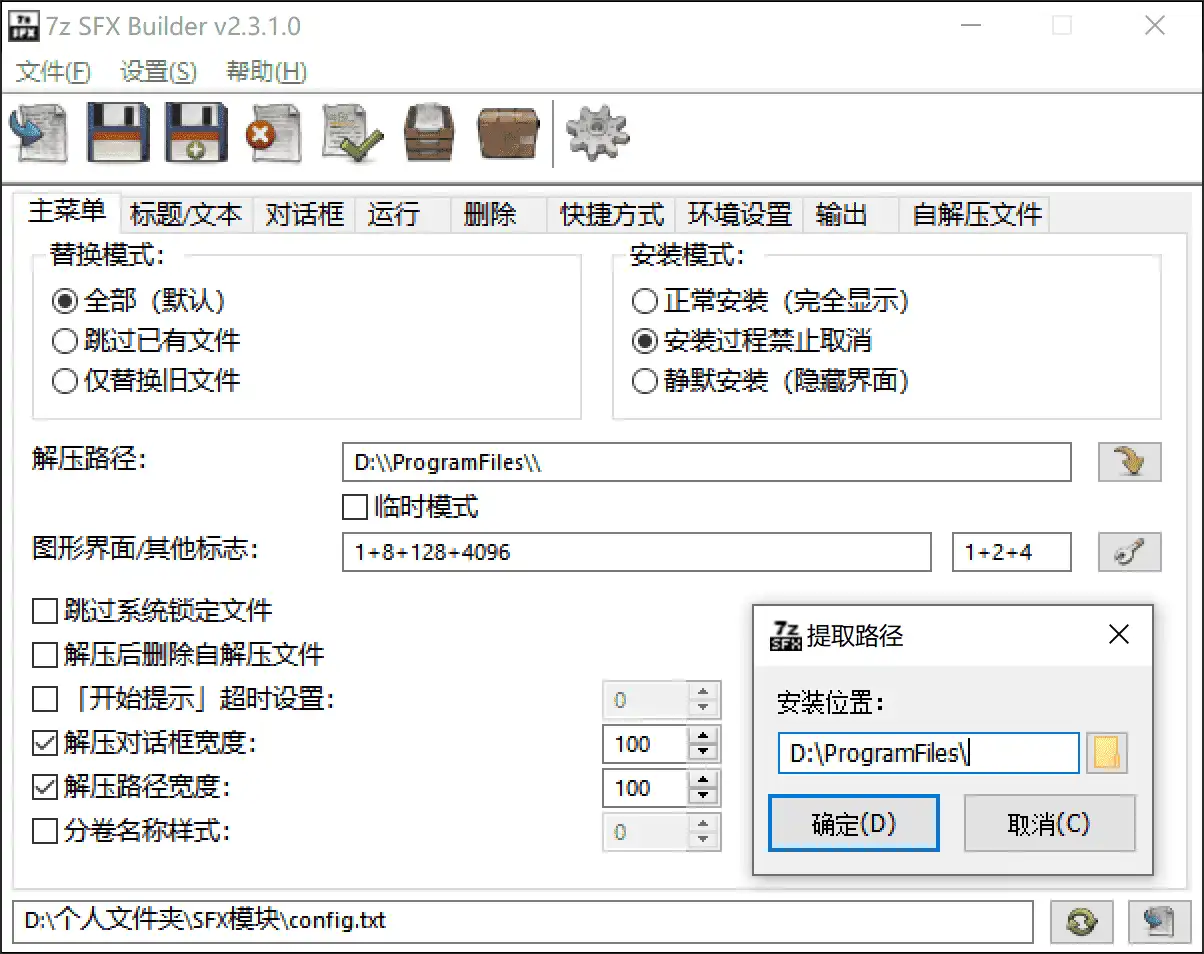Click the floppy disk with plus icon
This screenshot has height=954, width=1204.
196,132
